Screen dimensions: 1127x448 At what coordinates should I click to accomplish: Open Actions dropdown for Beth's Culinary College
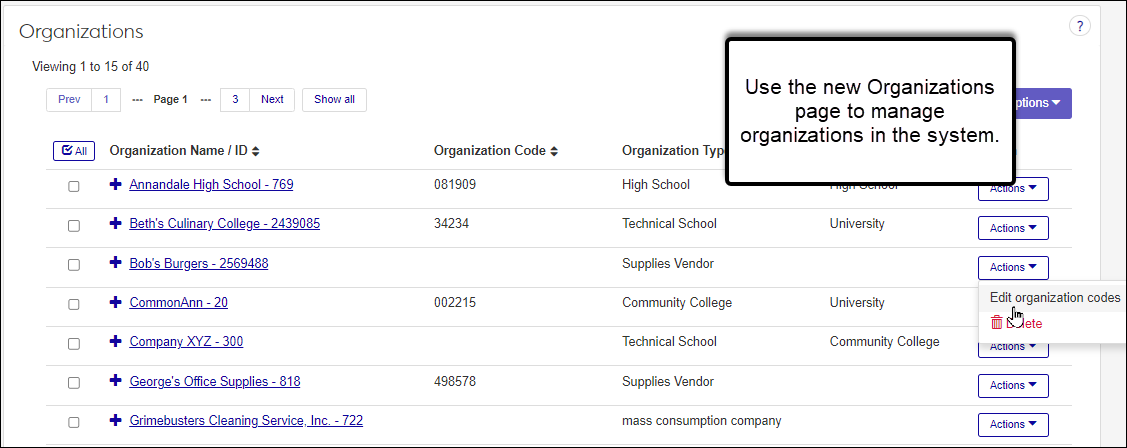click(1012, 228)
